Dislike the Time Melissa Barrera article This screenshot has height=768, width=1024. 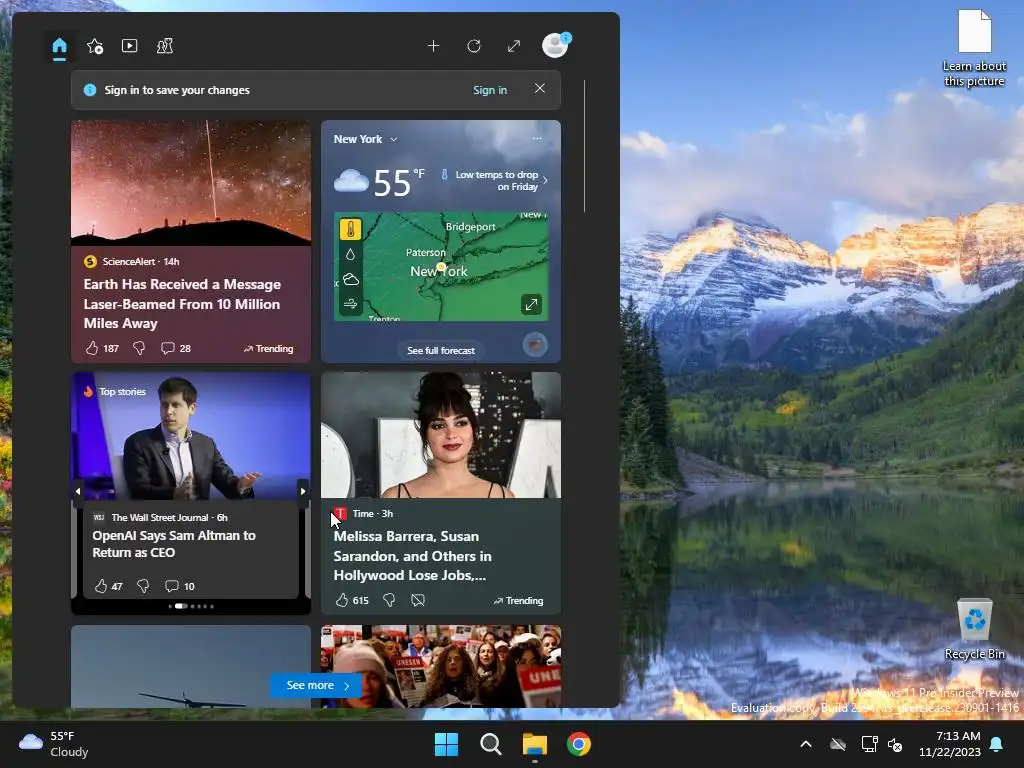click(389, 600)
